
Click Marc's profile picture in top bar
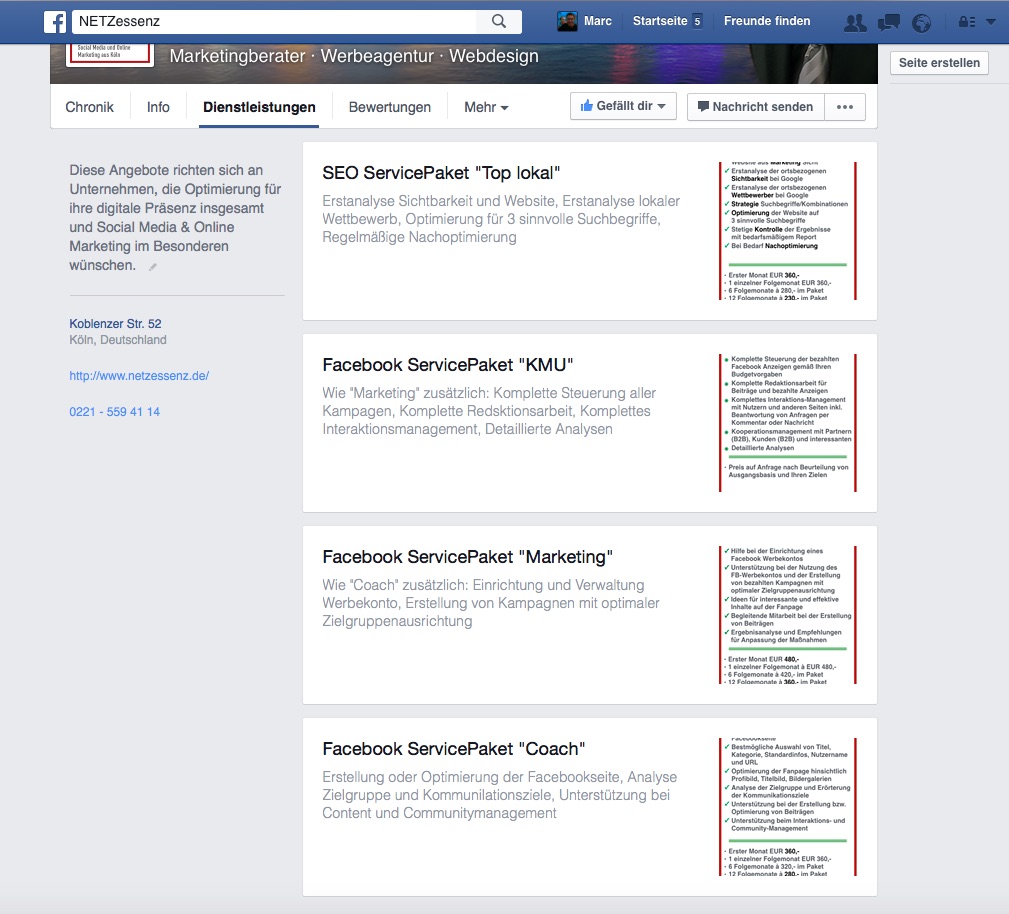pyautogui.click(x=567, y=21)
